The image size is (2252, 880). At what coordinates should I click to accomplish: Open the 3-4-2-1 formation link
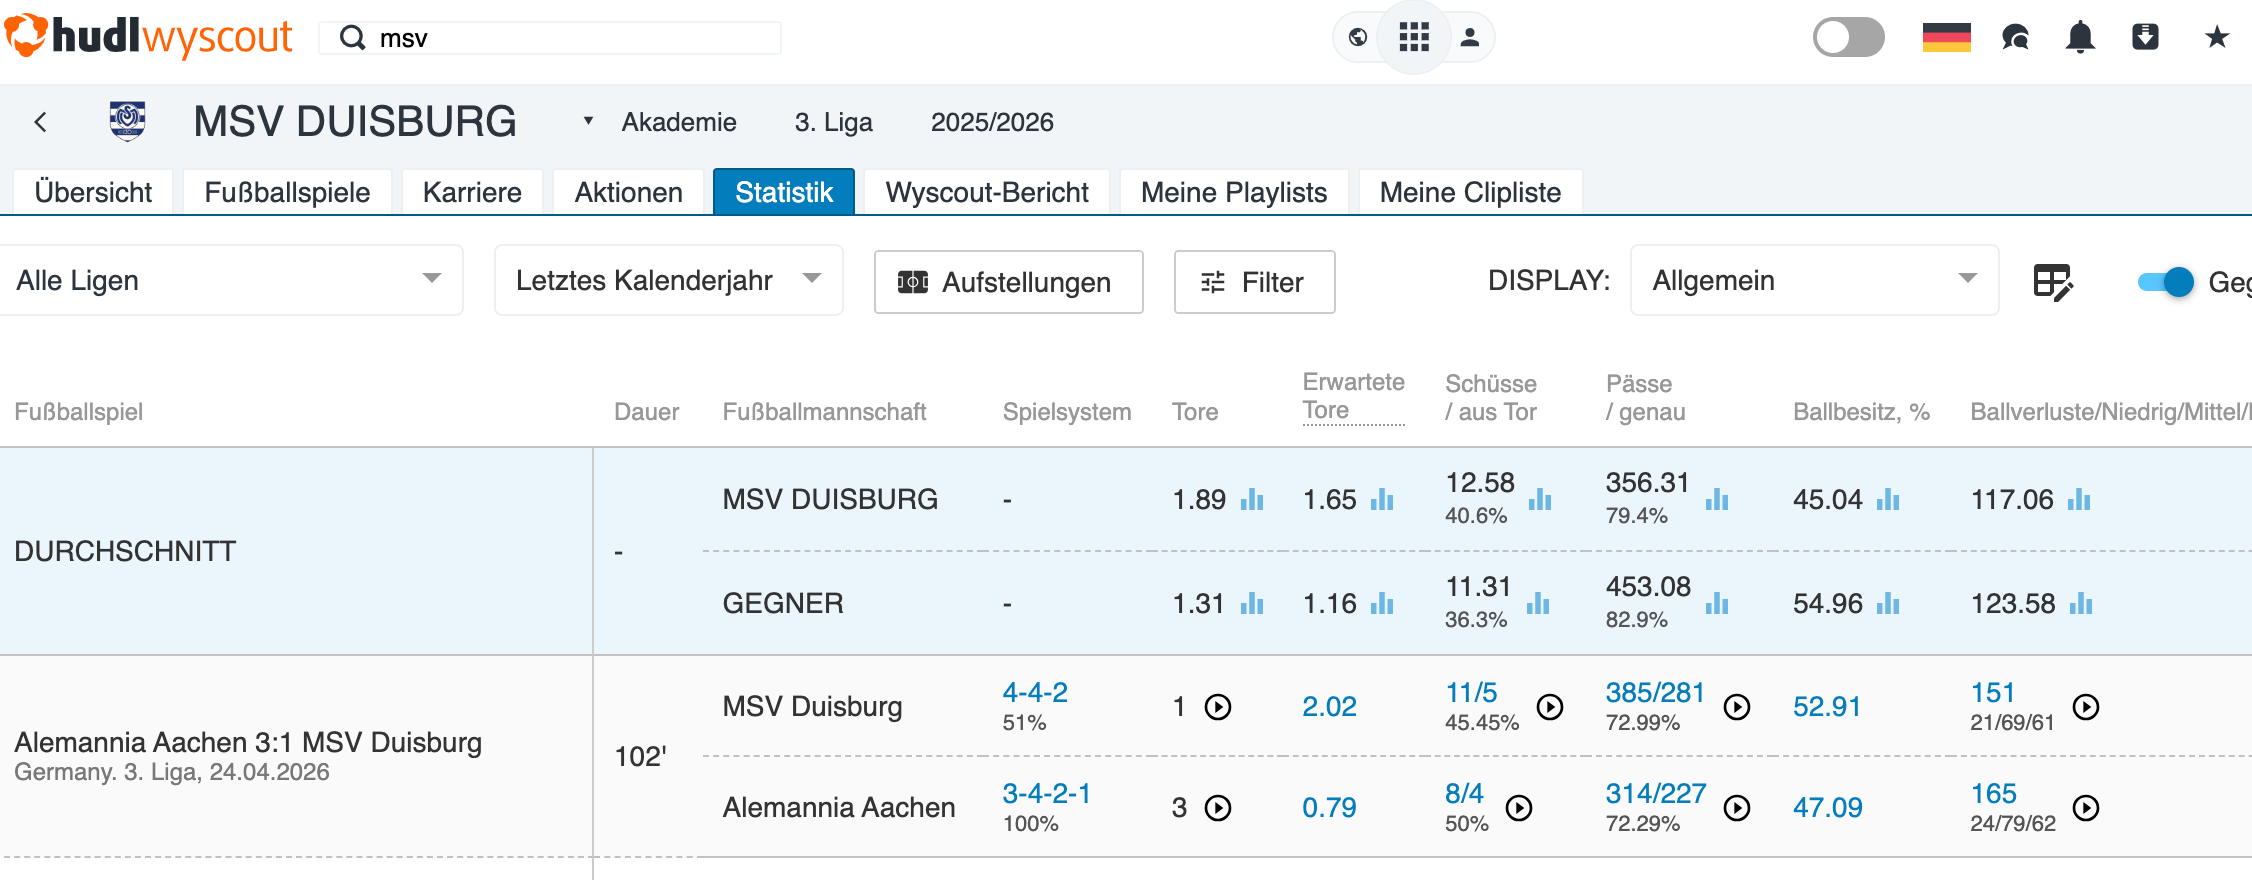tap(1046, 793)
